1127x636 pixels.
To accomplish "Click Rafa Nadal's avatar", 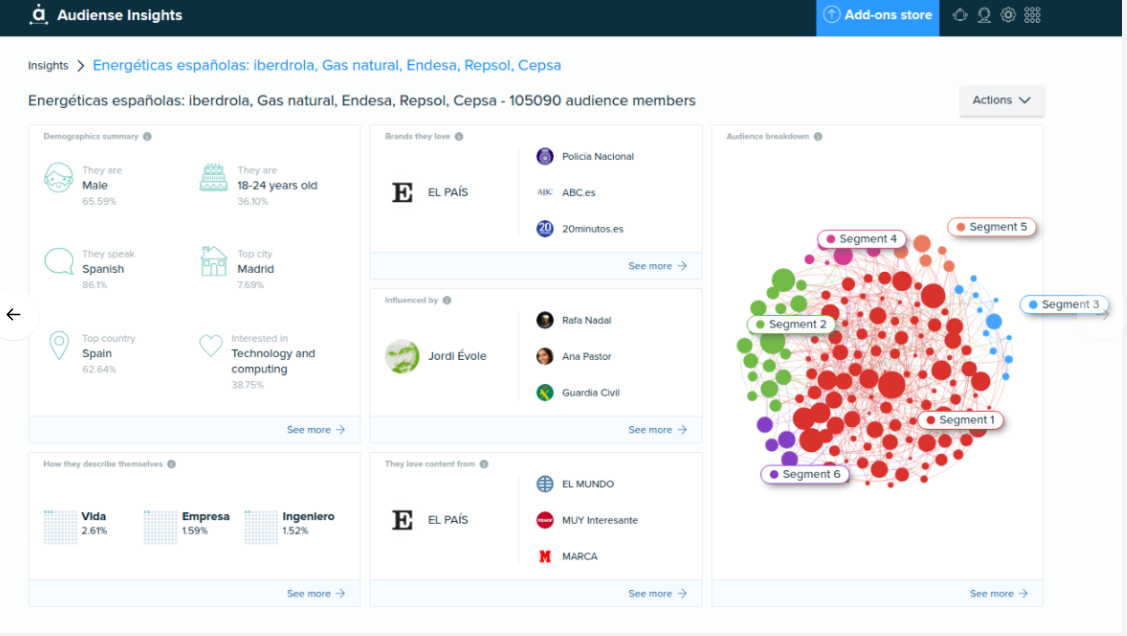I will (545, 320).
